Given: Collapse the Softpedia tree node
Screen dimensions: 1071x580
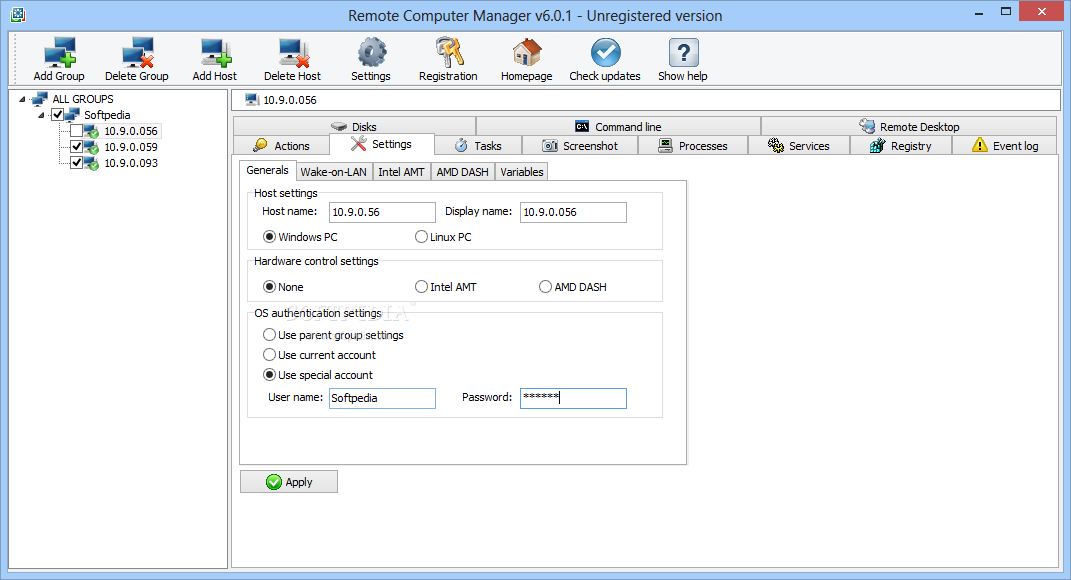Looking at the screenshot, I should tap(42, 115).
